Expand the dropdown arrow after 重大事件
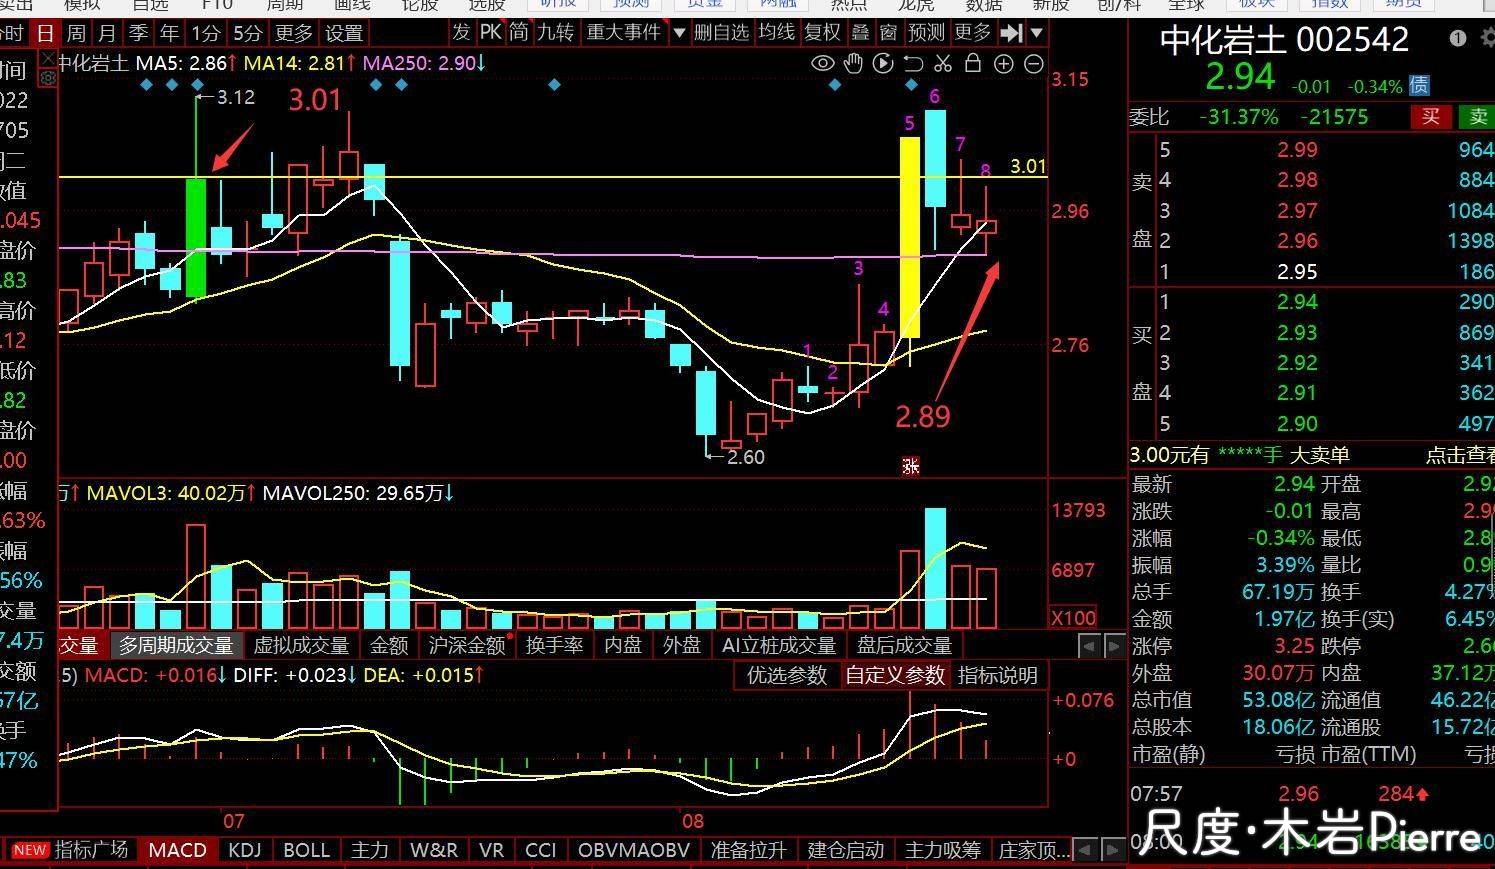1495x869 pixels. click(679, 33)
